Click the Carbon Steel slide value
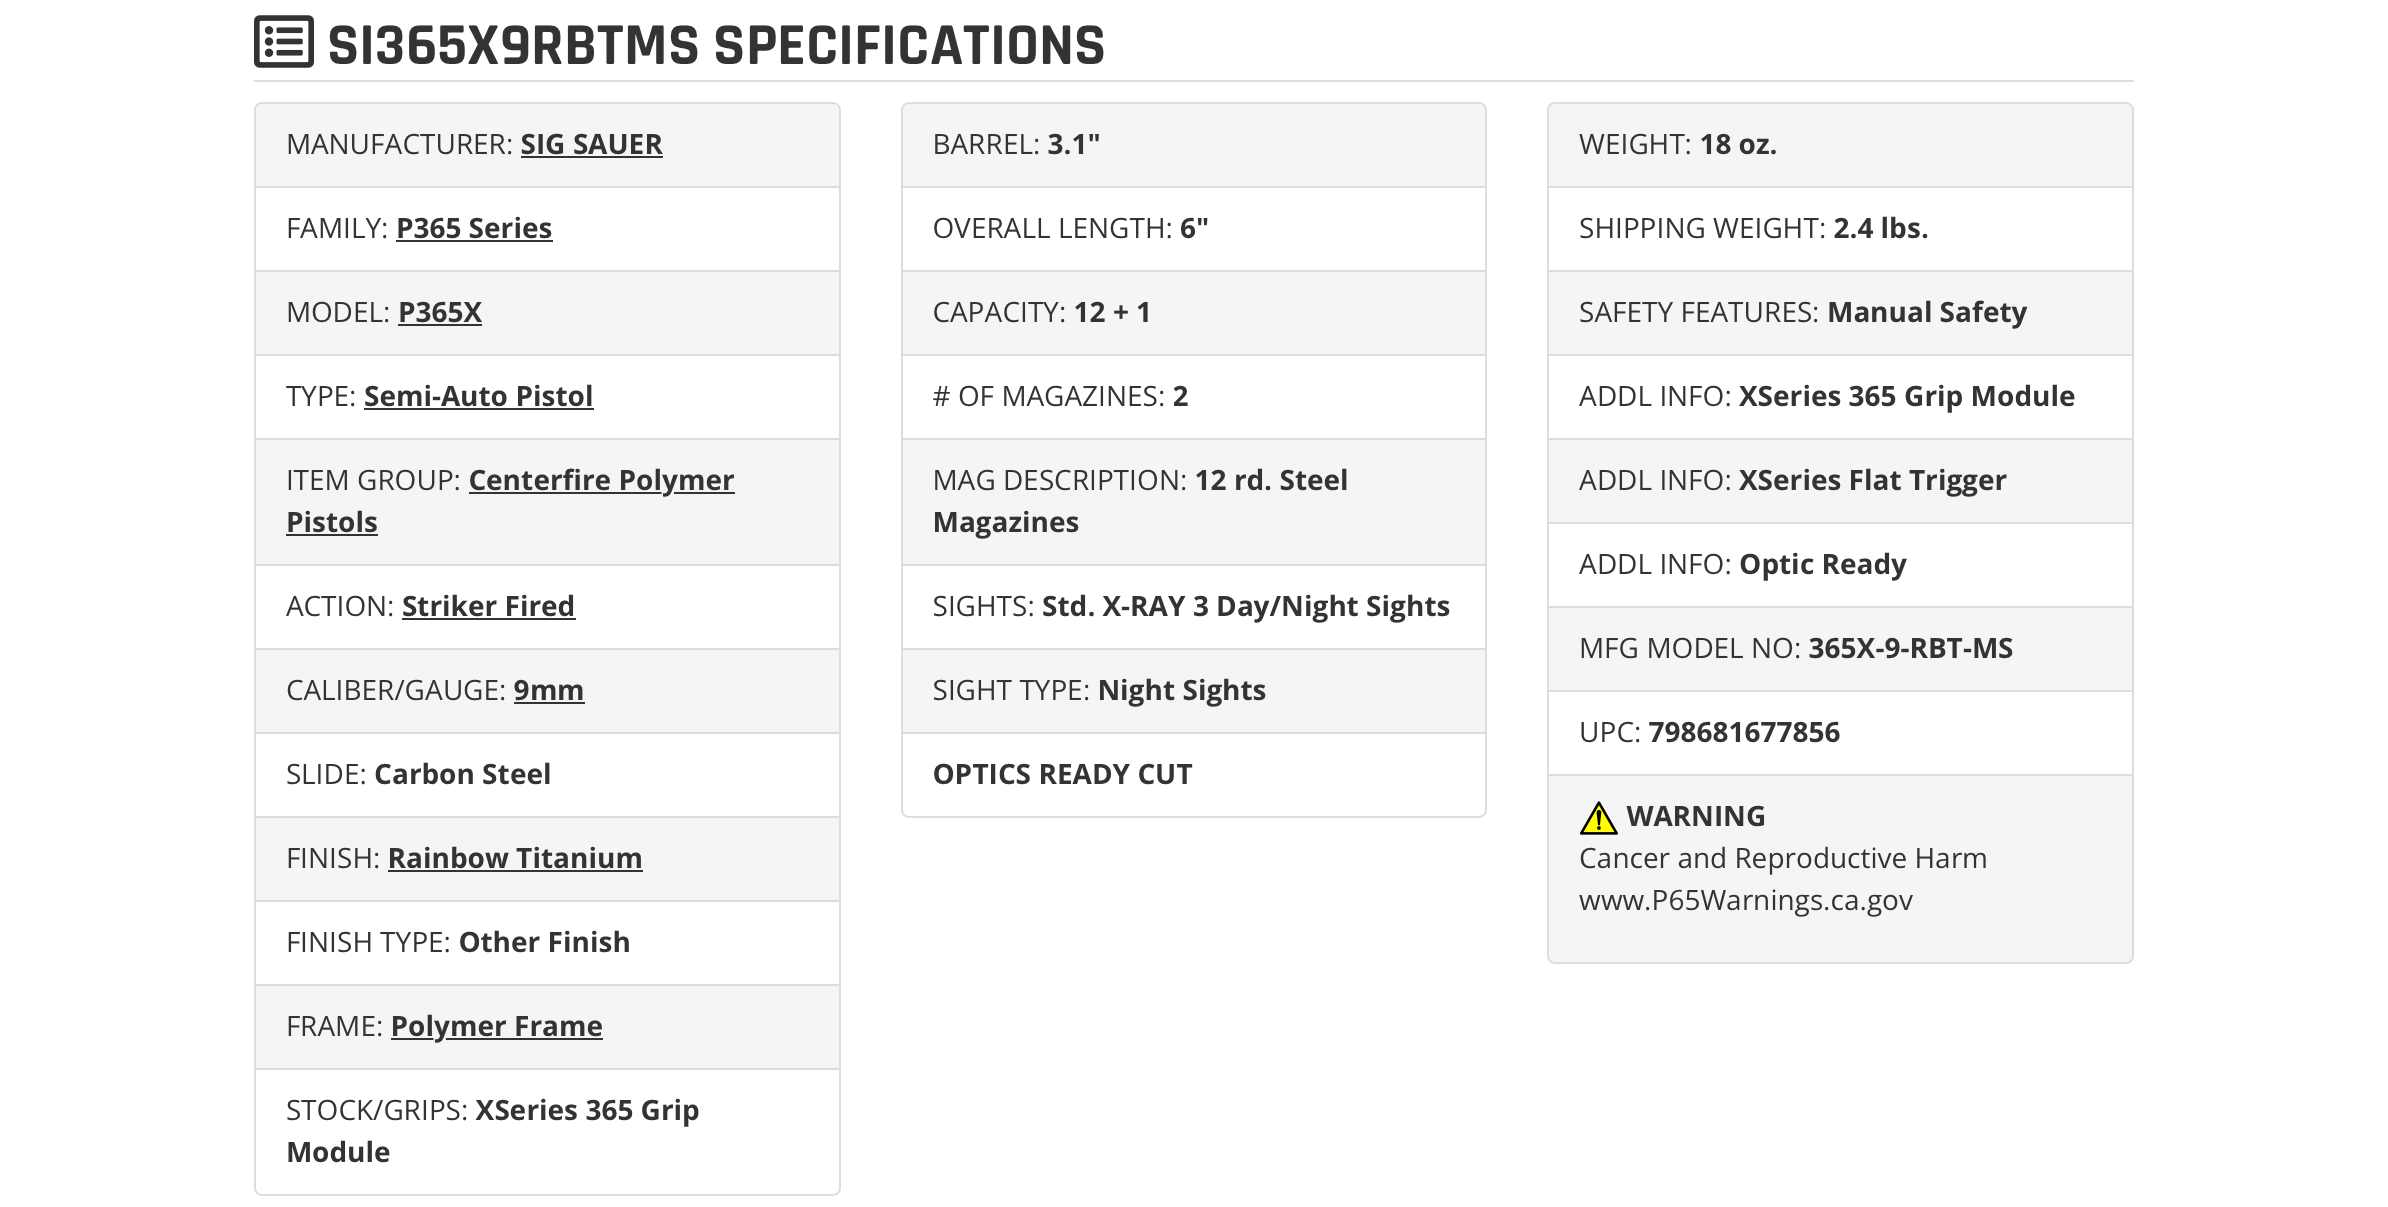 click(462, 774)
